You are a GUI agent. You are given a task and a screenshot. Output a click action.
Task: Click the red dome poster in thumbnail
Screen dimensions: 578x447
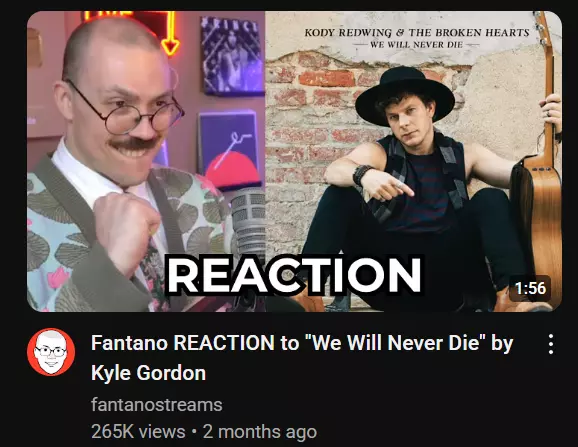tap(230, 151)
